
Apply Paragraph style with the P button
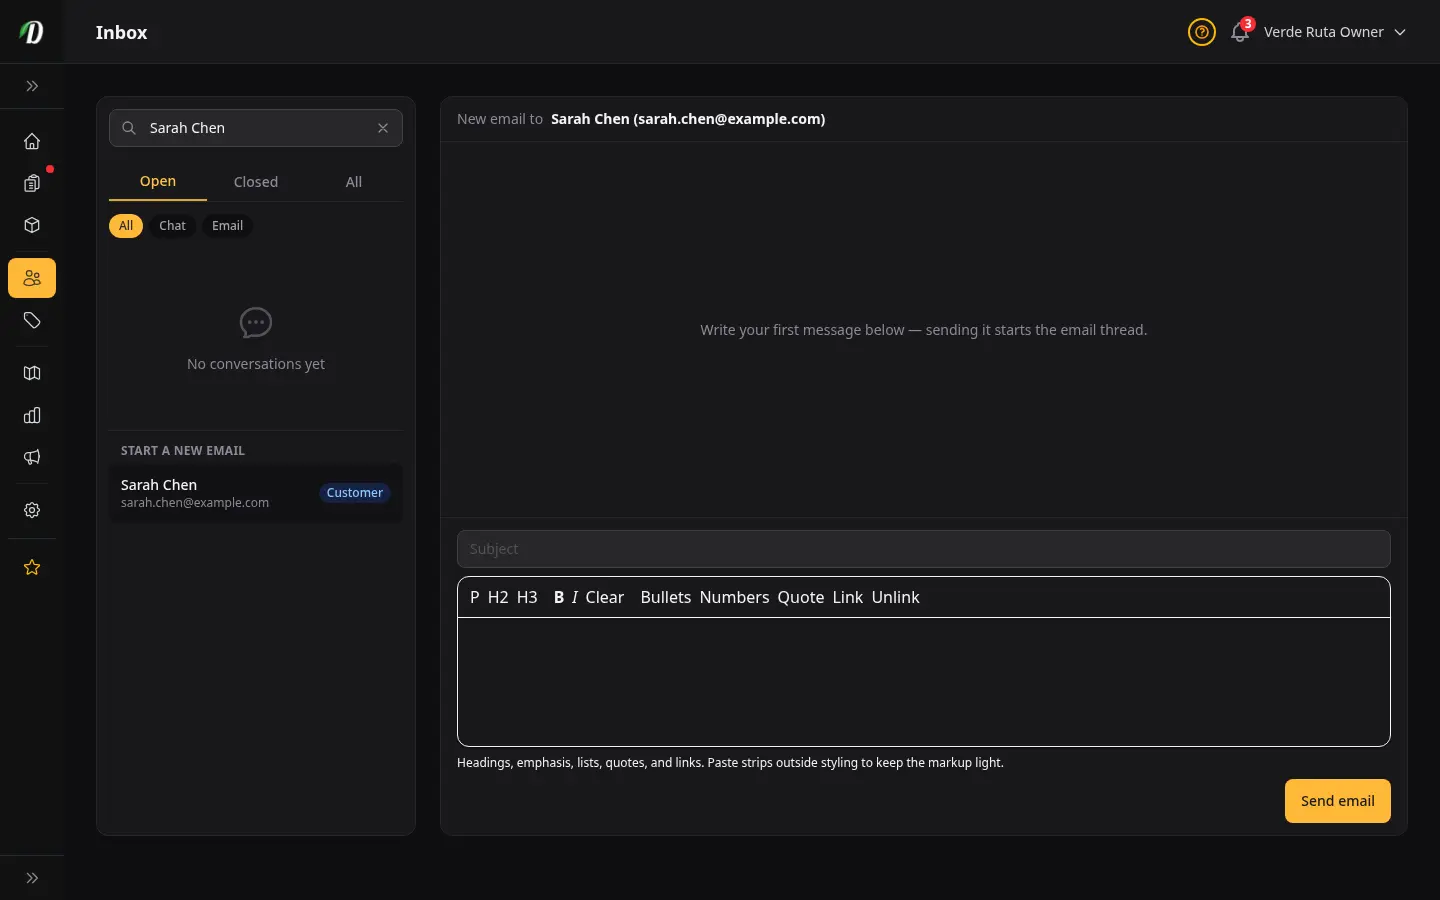[x=475, y=597]
